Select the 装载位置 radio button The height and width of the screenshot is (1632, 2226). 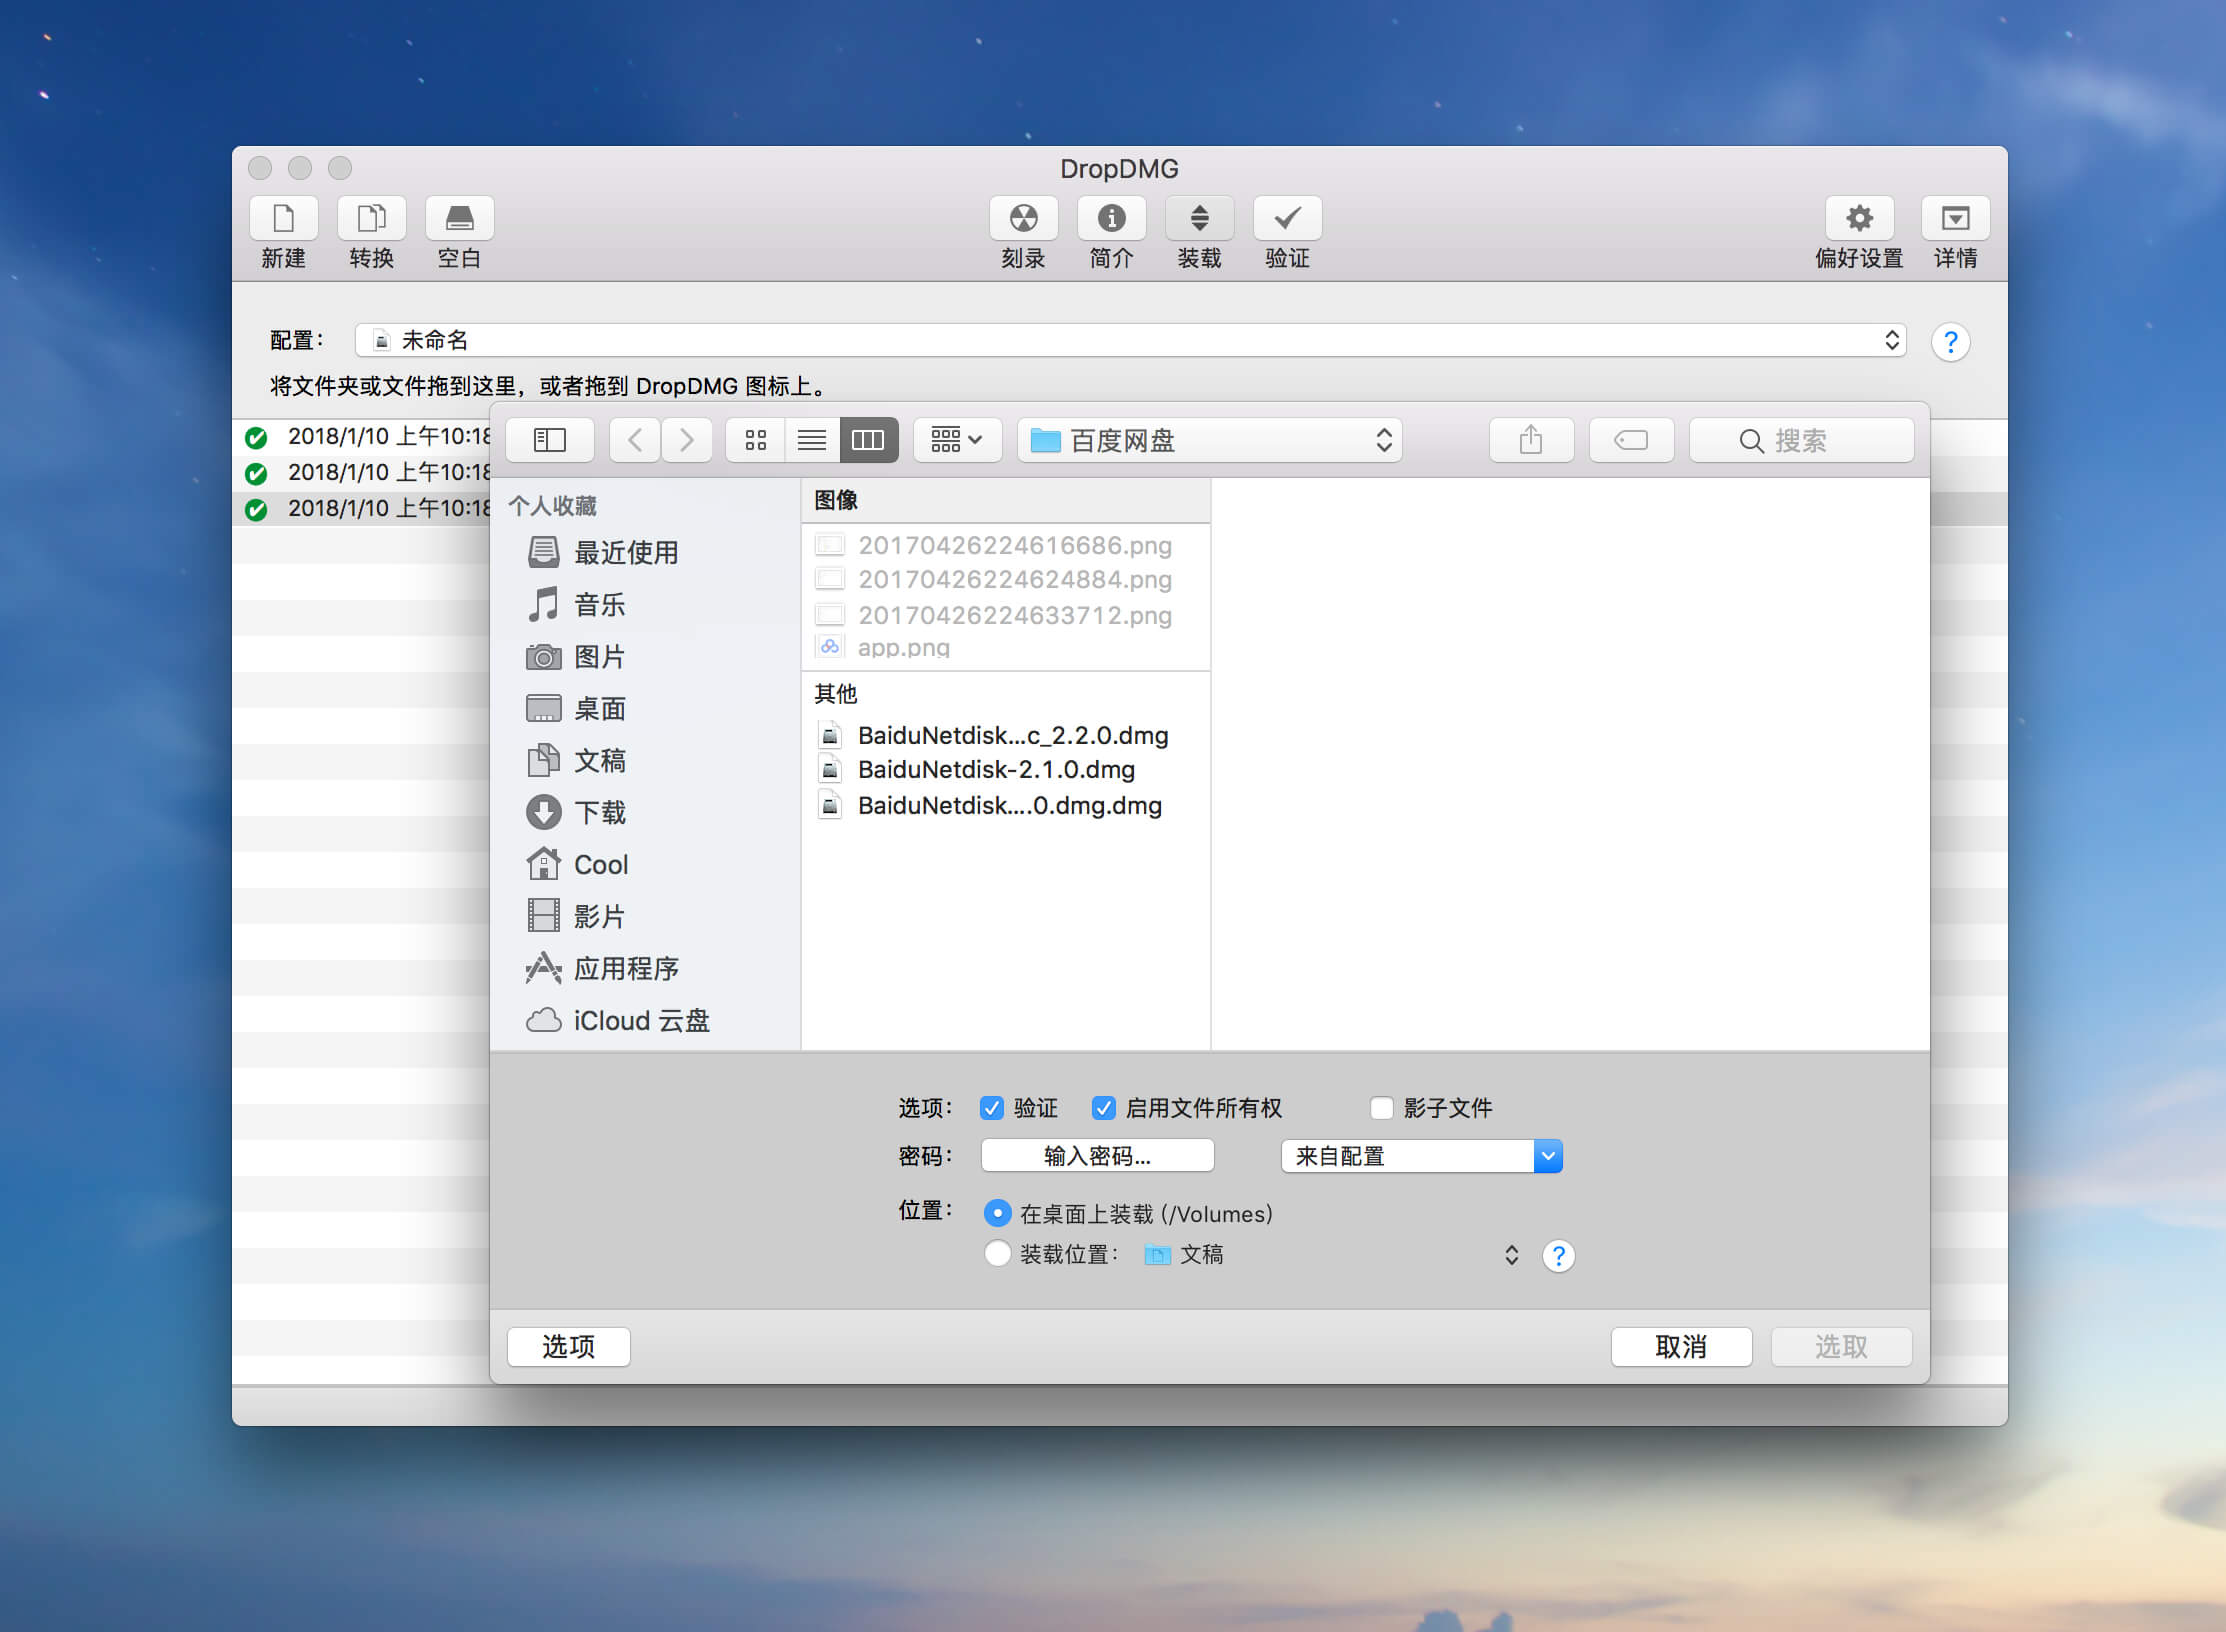pyautogui.click(x=997, y=1253)
